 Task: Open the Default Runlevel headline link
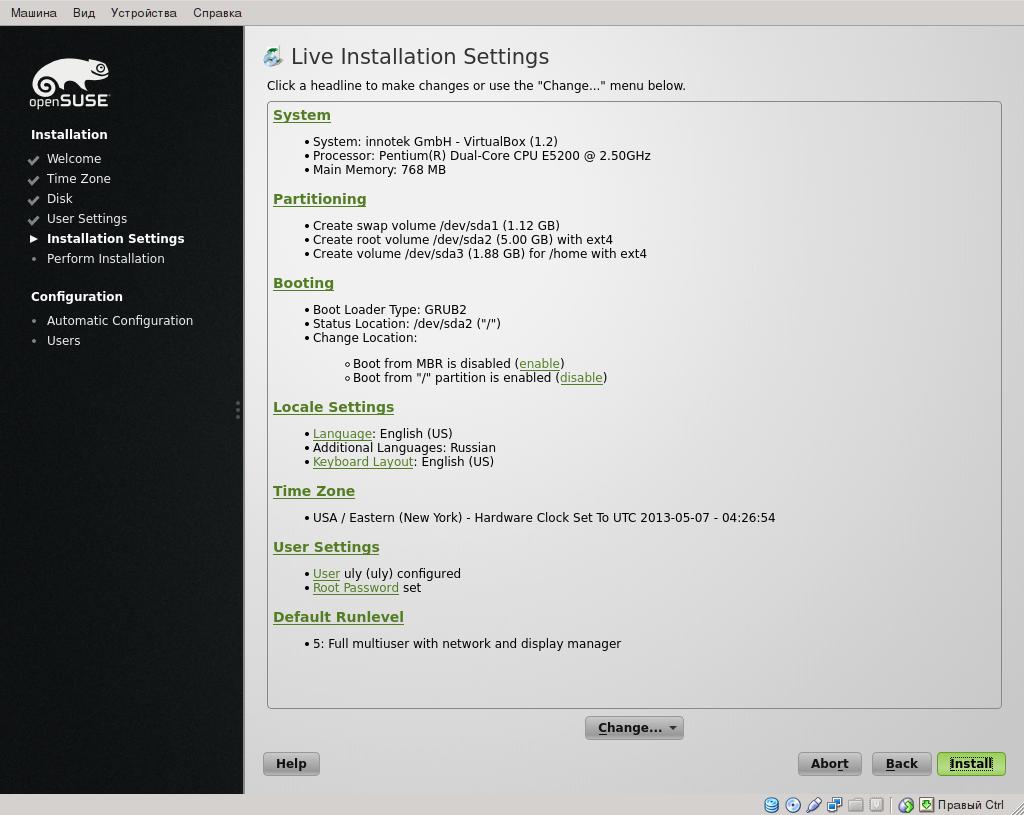click(x=338, y=617)
